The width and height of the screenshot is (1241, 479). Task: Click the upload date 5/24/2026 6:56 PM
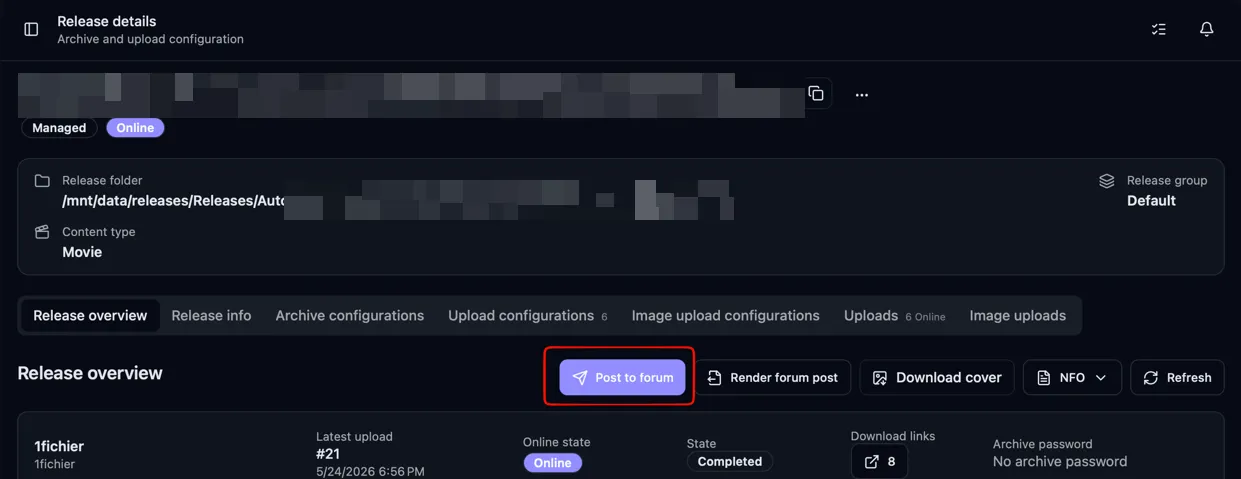click(370, 471)
